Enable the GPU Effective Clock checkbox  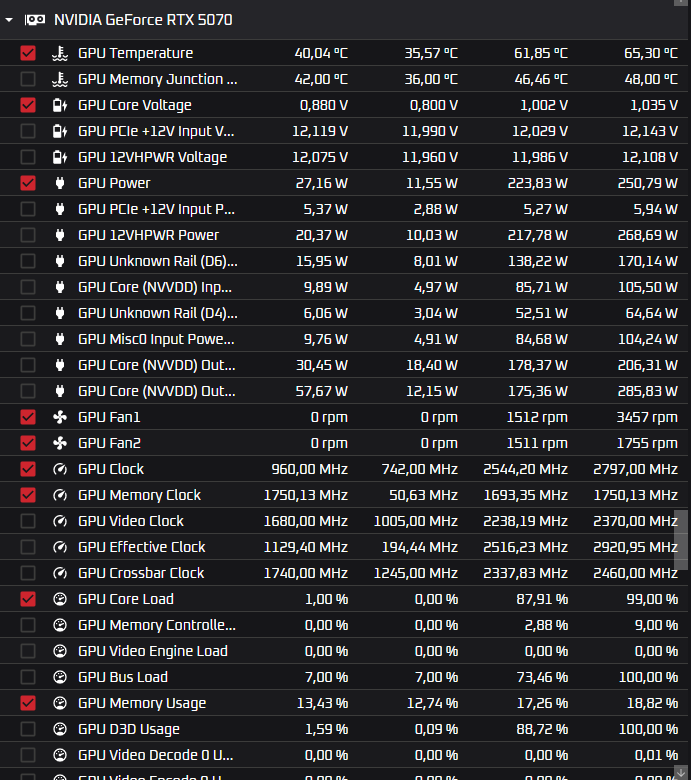click(28, 547)
